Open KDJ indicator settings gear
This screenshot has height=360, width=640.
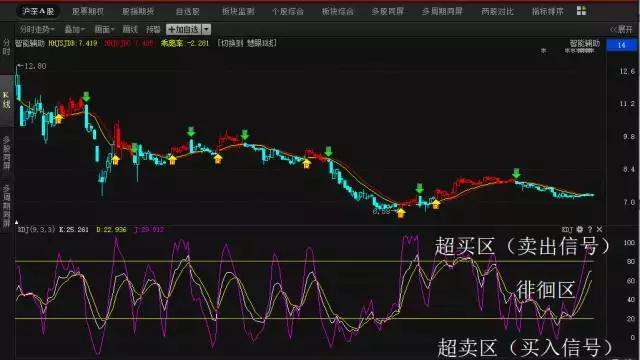pyautogui.click(x=580, y=229)
